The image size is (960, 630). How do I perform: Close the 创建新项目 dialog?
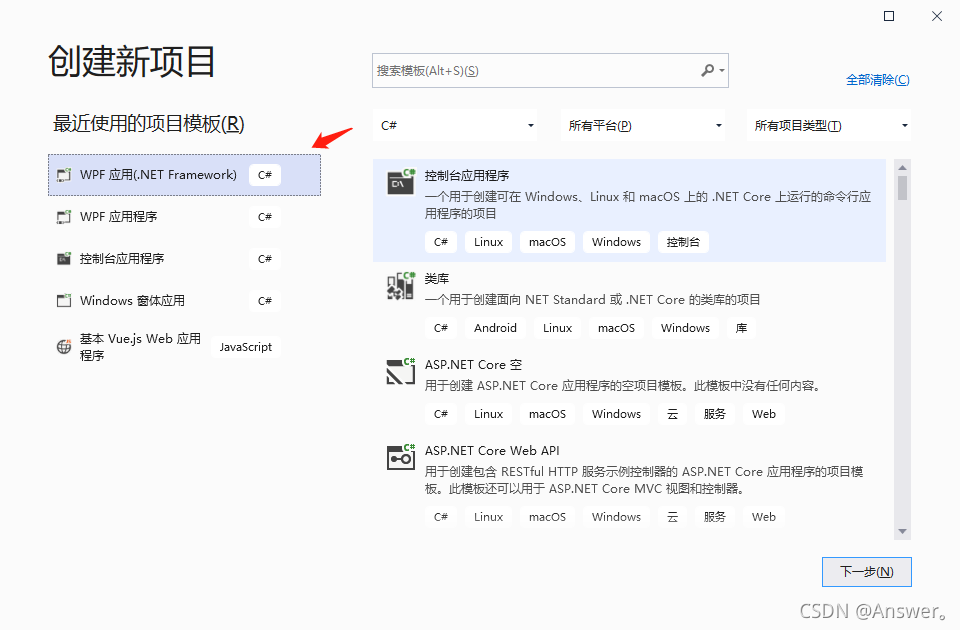point(937,16)
